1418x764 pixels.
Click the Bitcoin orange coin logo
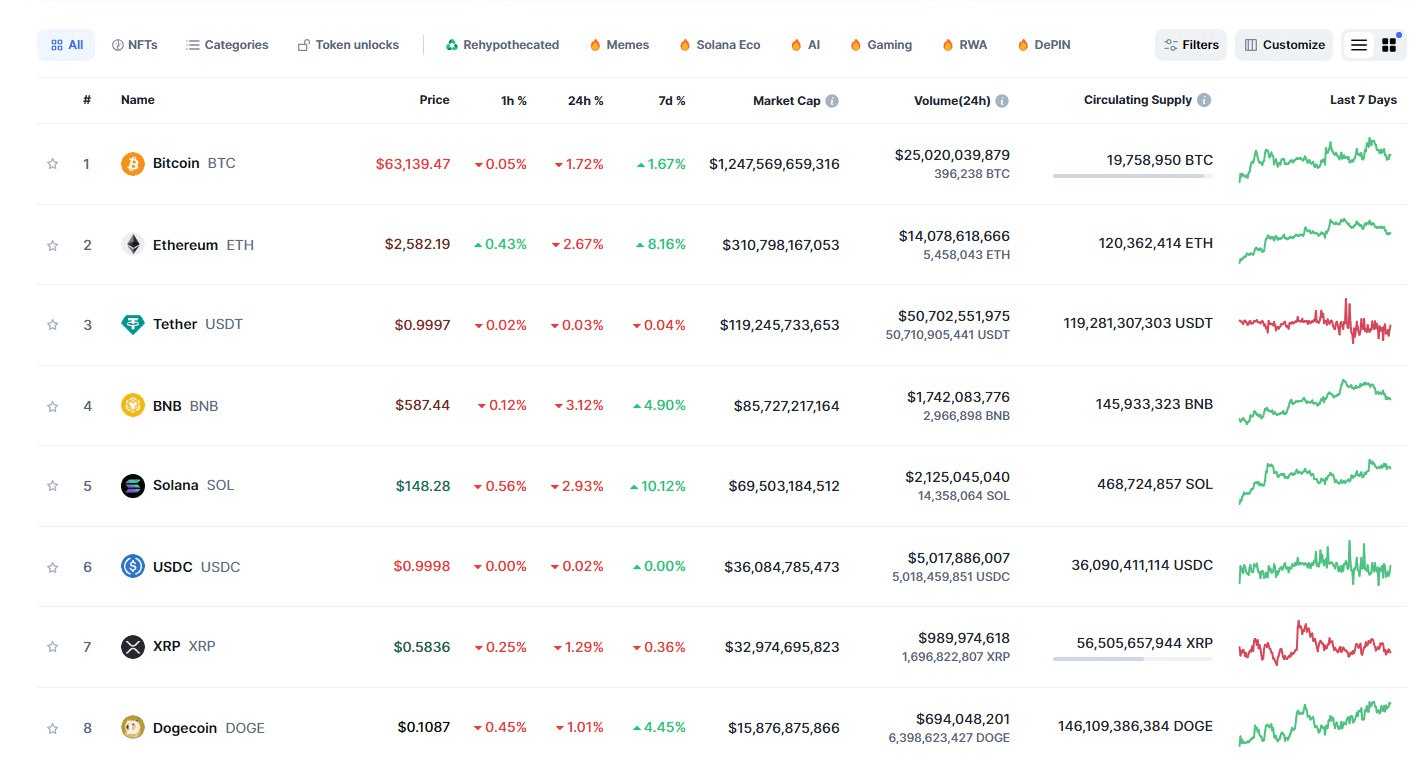(133, 164)
